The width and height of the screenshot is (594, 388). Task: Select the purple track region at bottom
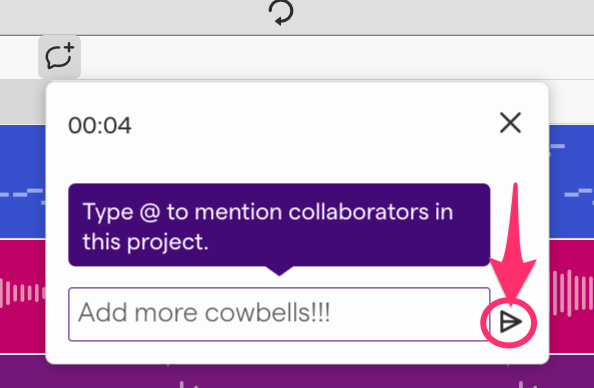click(x=297, y=376)
